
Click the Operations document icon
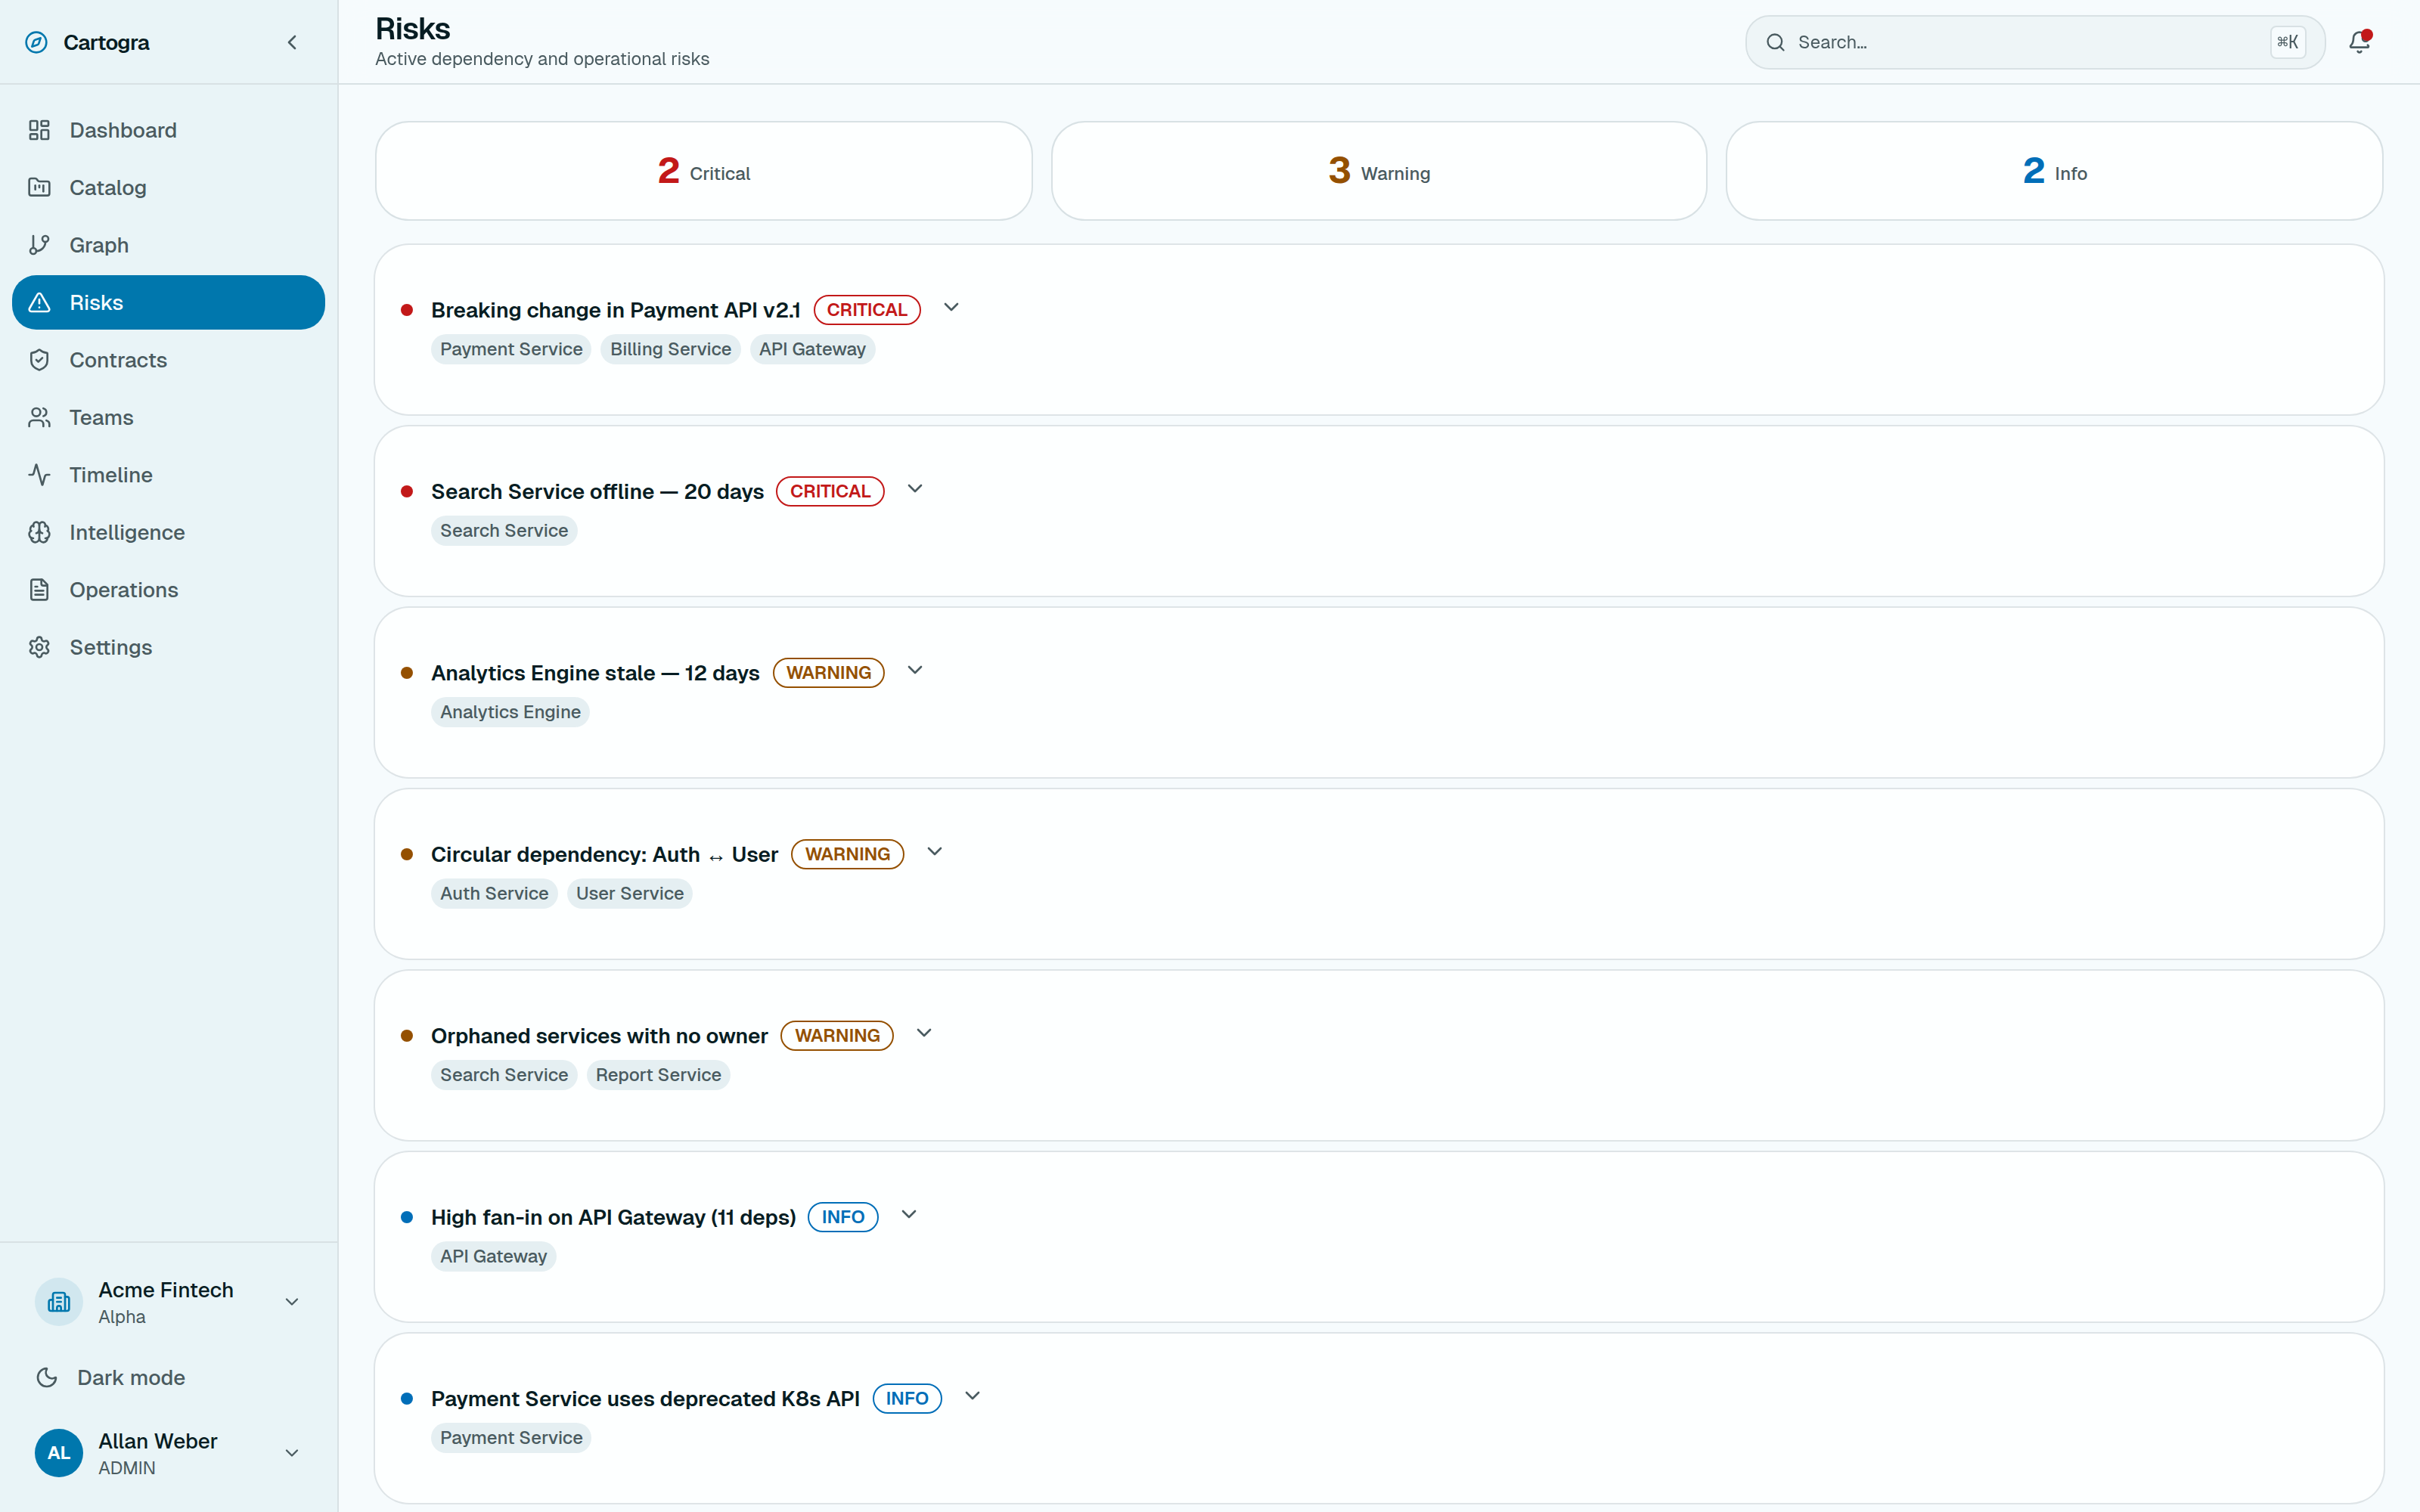39,590
